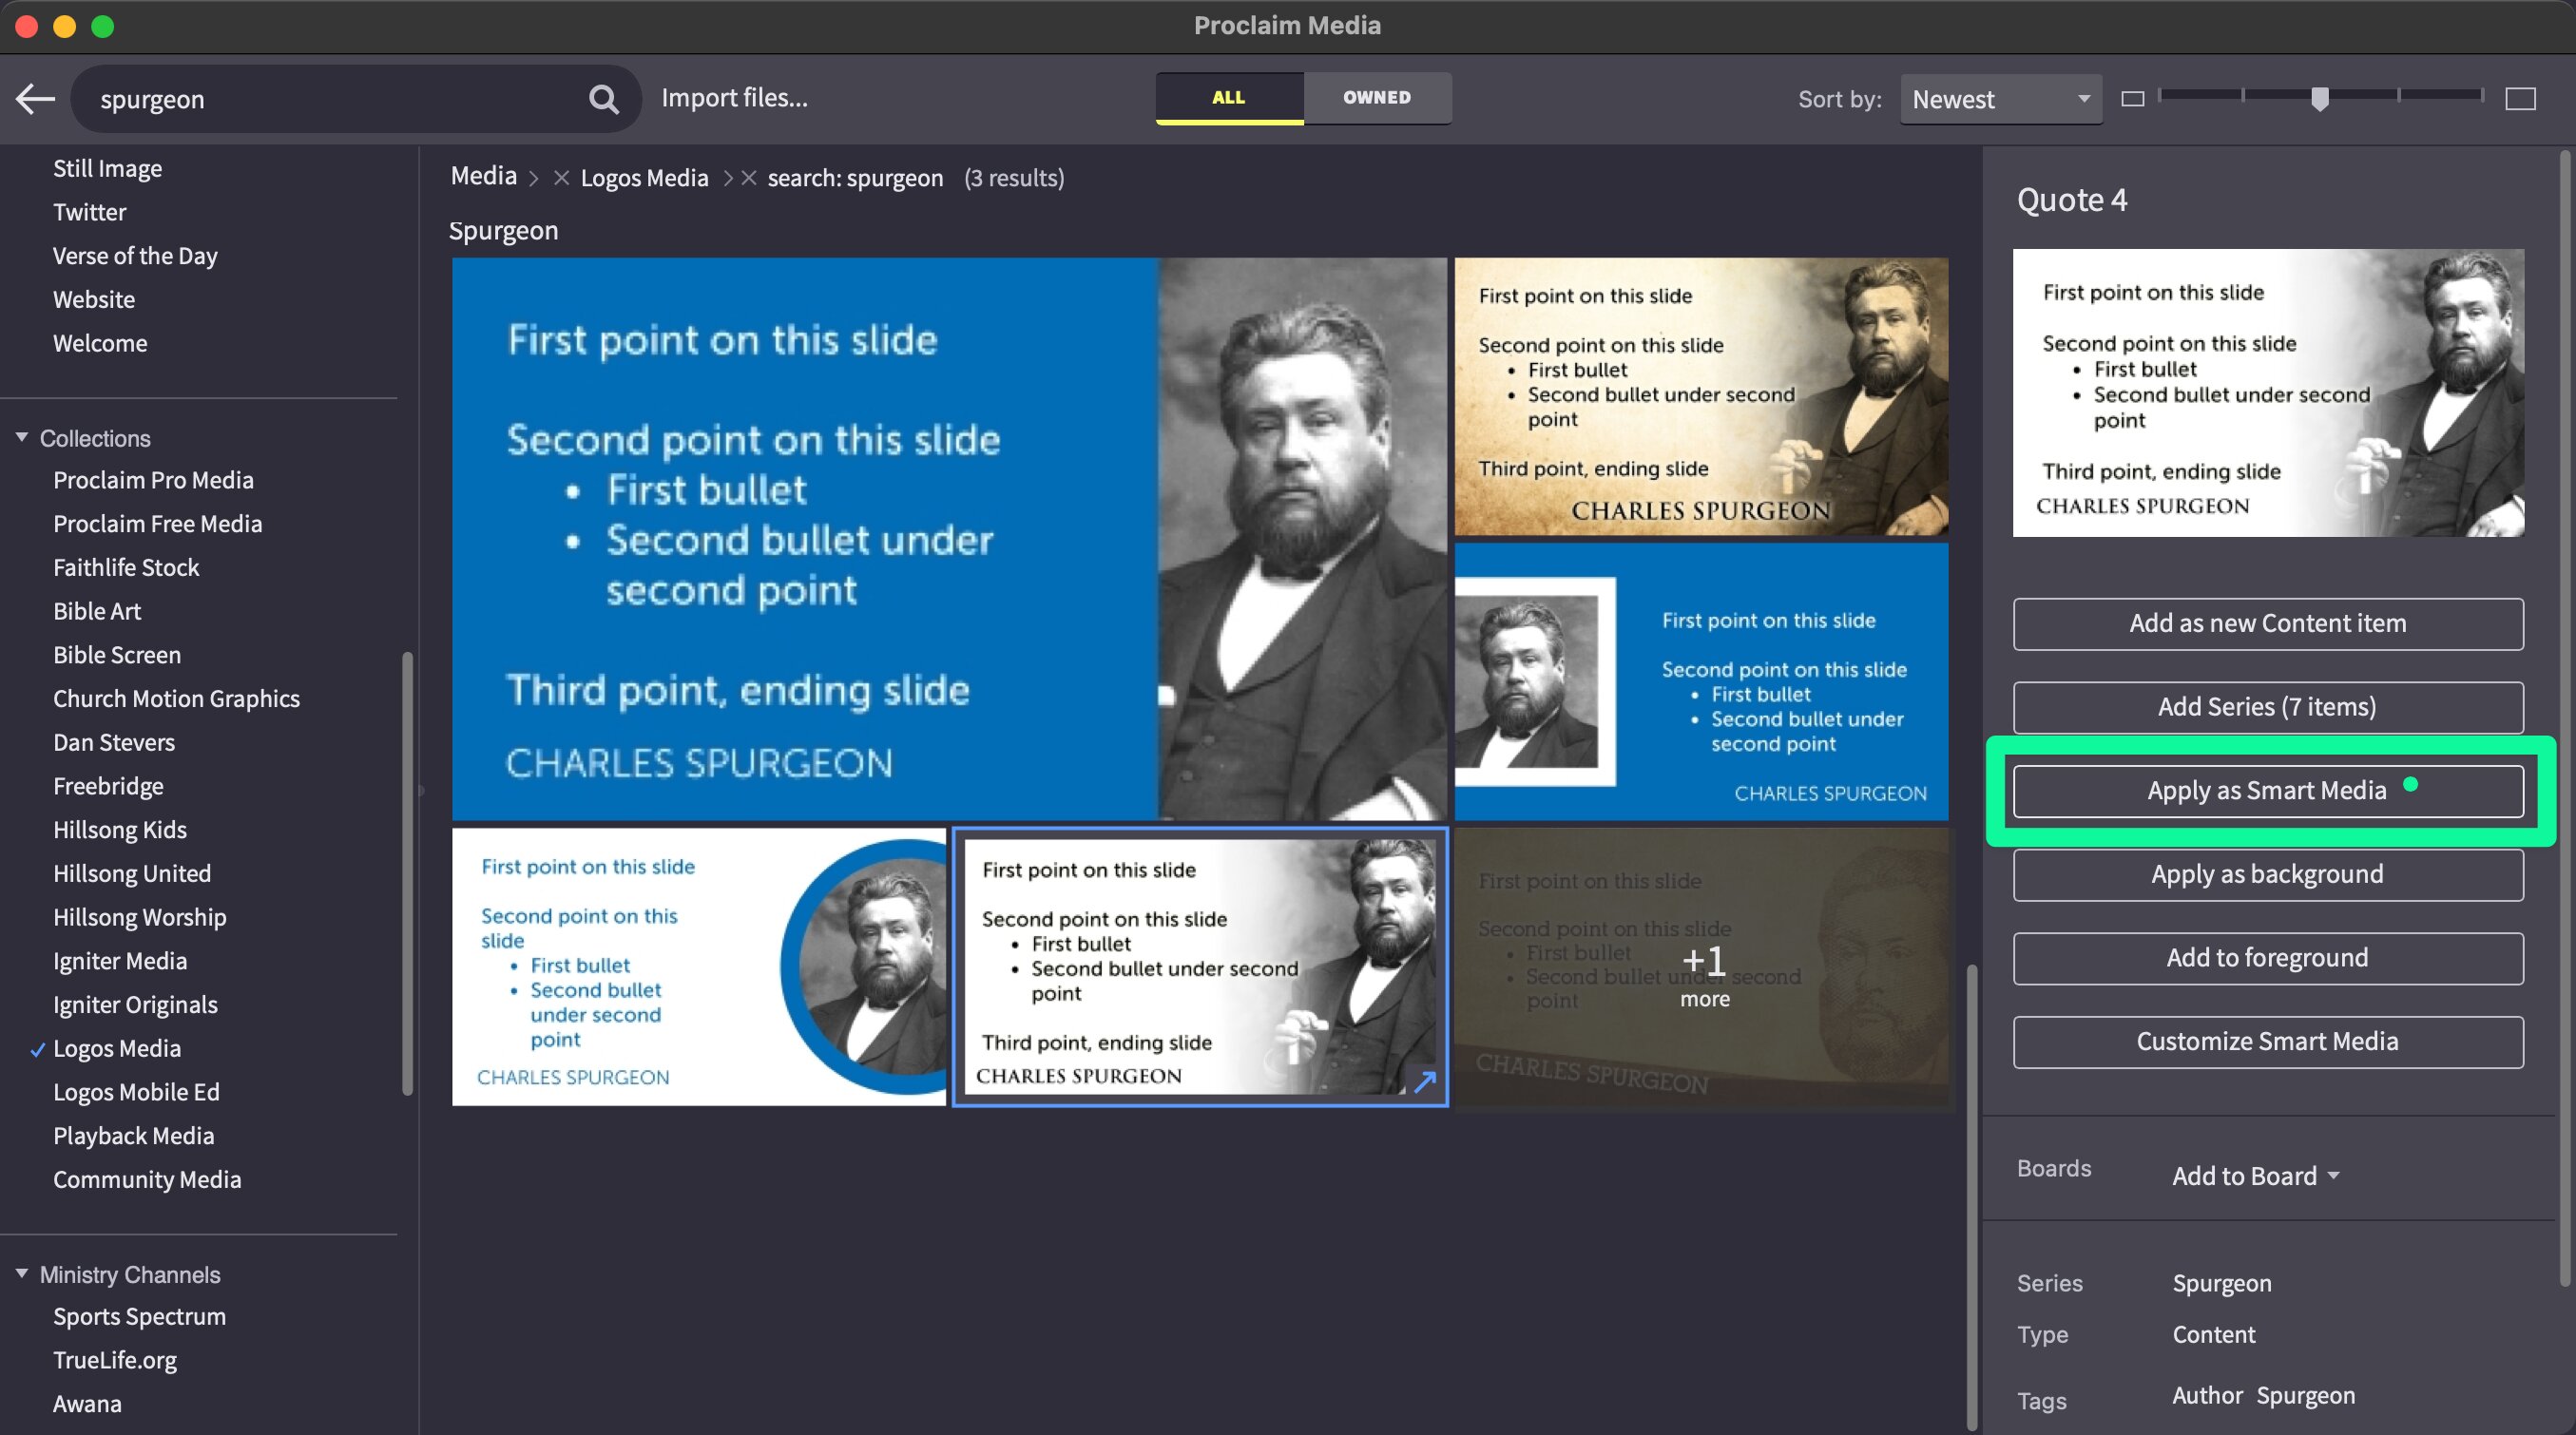Select Dan Stevers collection
This screenshot has height=1435, width=2576.
(x=114, y=742)
